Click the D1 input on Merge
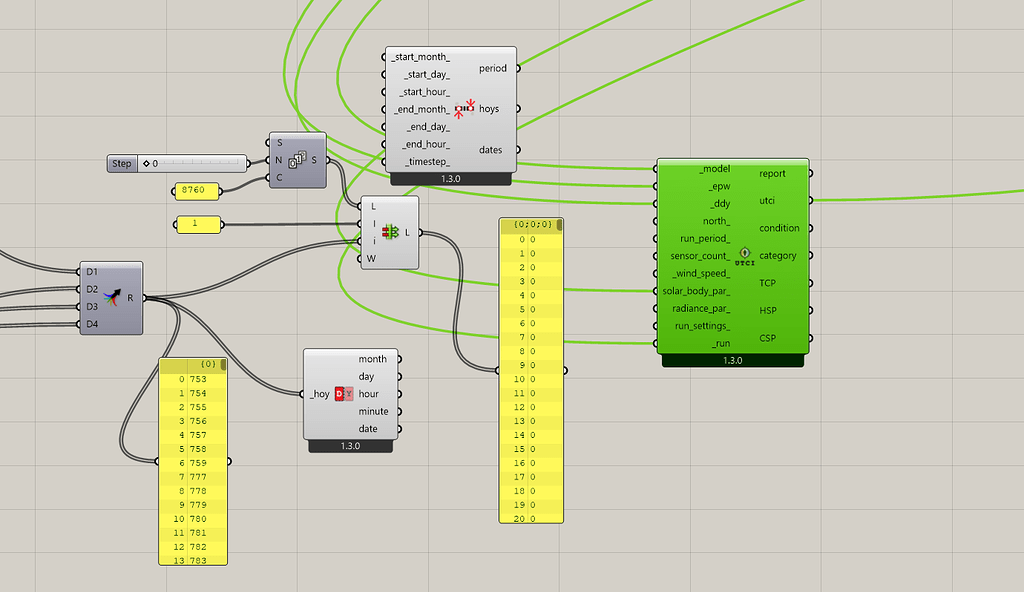The height and width of the screenshot is (592, 1024). coord(91,271)
